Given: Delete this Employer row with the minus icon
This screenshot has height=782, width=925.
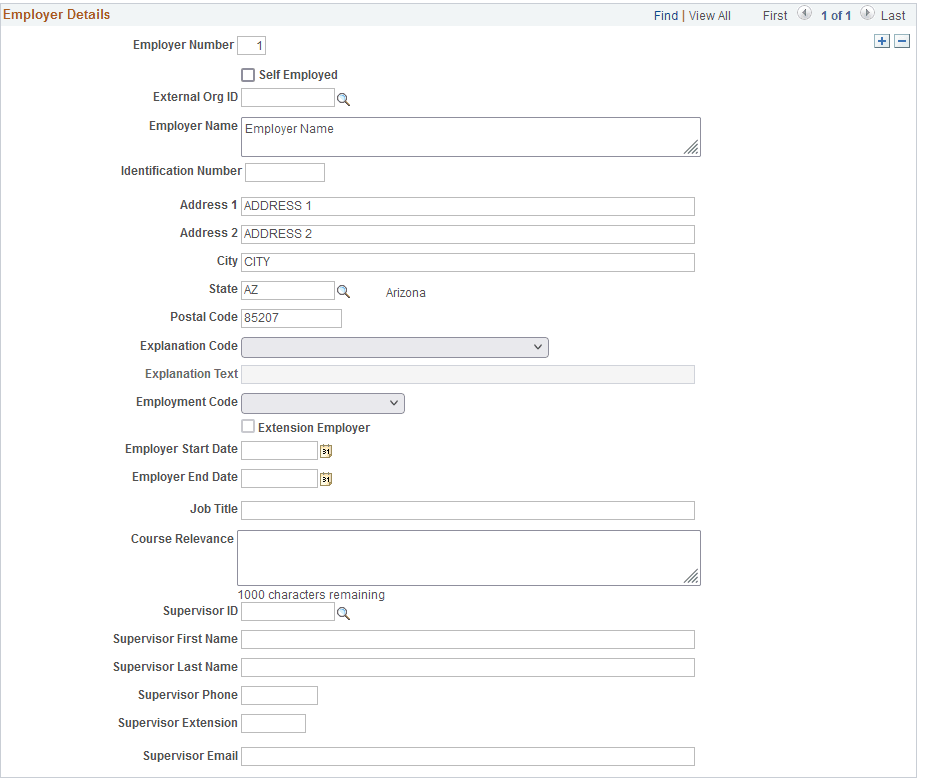Looking at the screenshot, I should tap(902, 41).
